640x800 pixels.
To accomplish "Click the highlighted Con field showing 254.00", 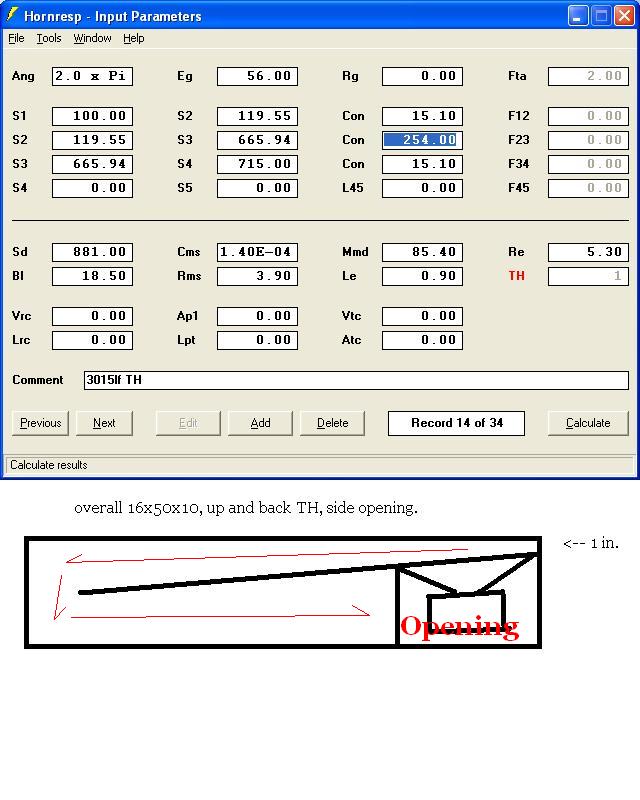I will (423, 140).
